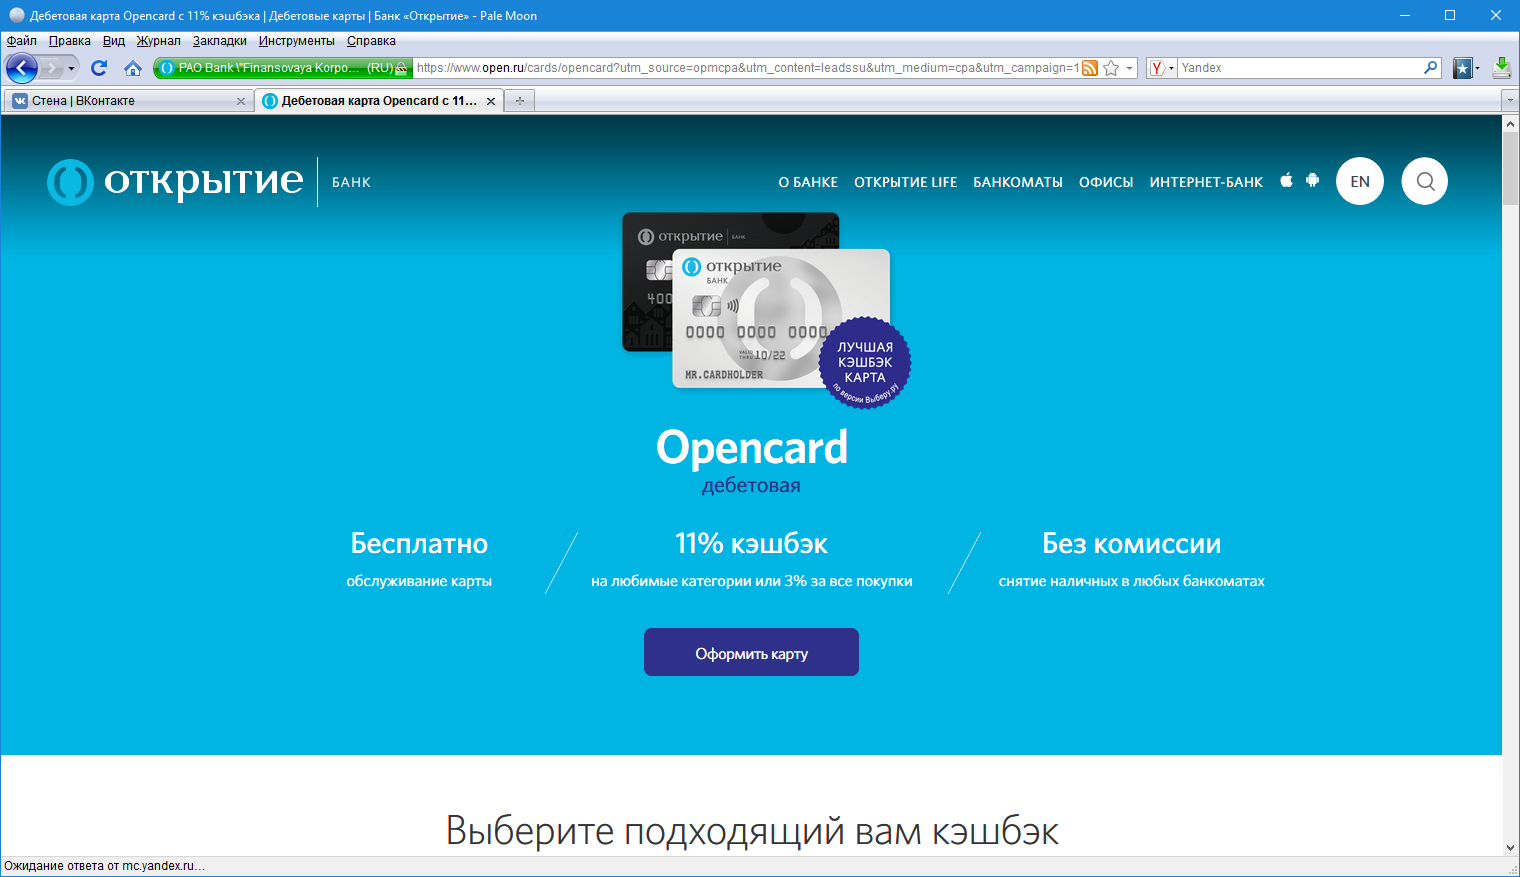Open the Файл menu
The image size is (1520, 877).
21,41
